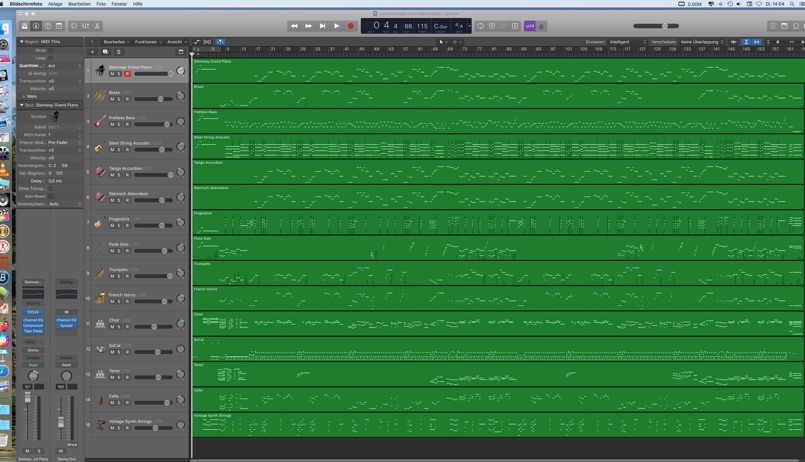Open the Bildschirmfoto app menu
The width and height of the screenshot is (805, 462).
point(26,4)
